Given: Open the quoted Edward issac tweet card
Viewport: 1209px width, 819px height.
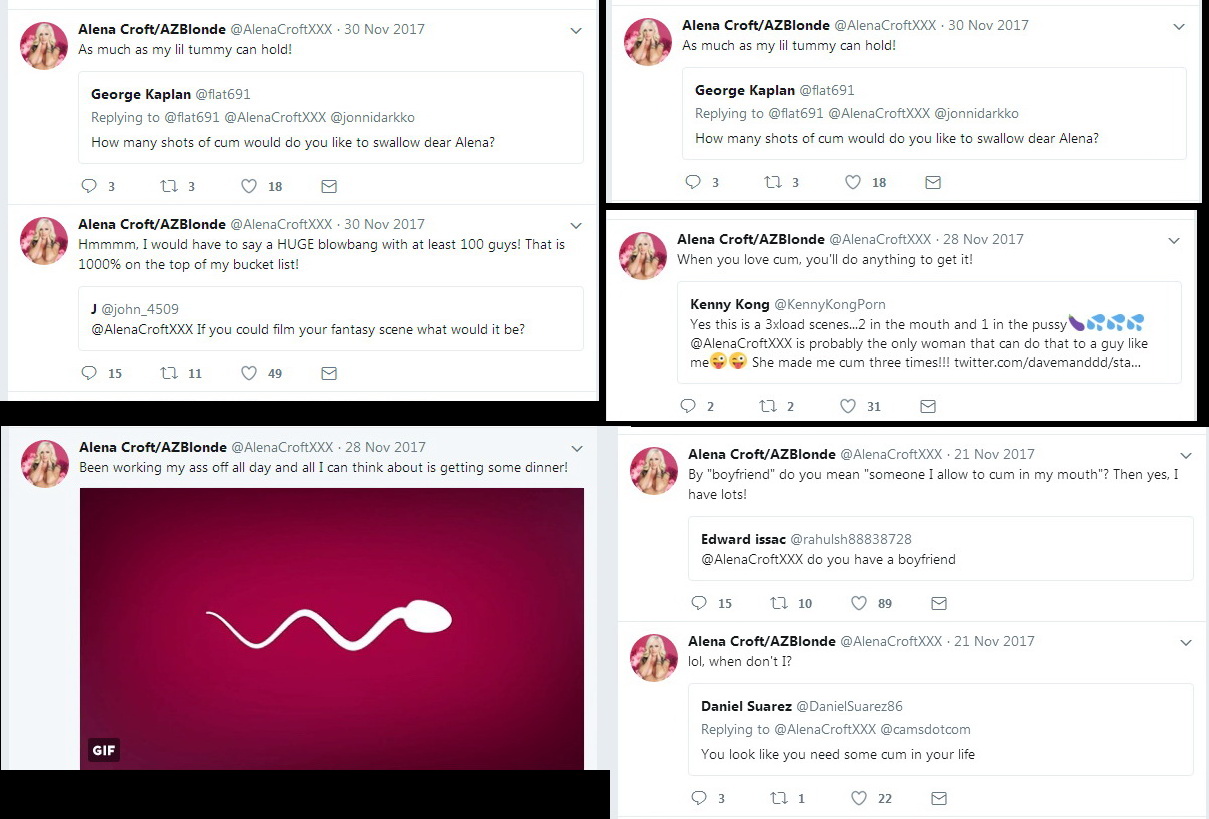Looking at the screenshot, I should (940, 548).
